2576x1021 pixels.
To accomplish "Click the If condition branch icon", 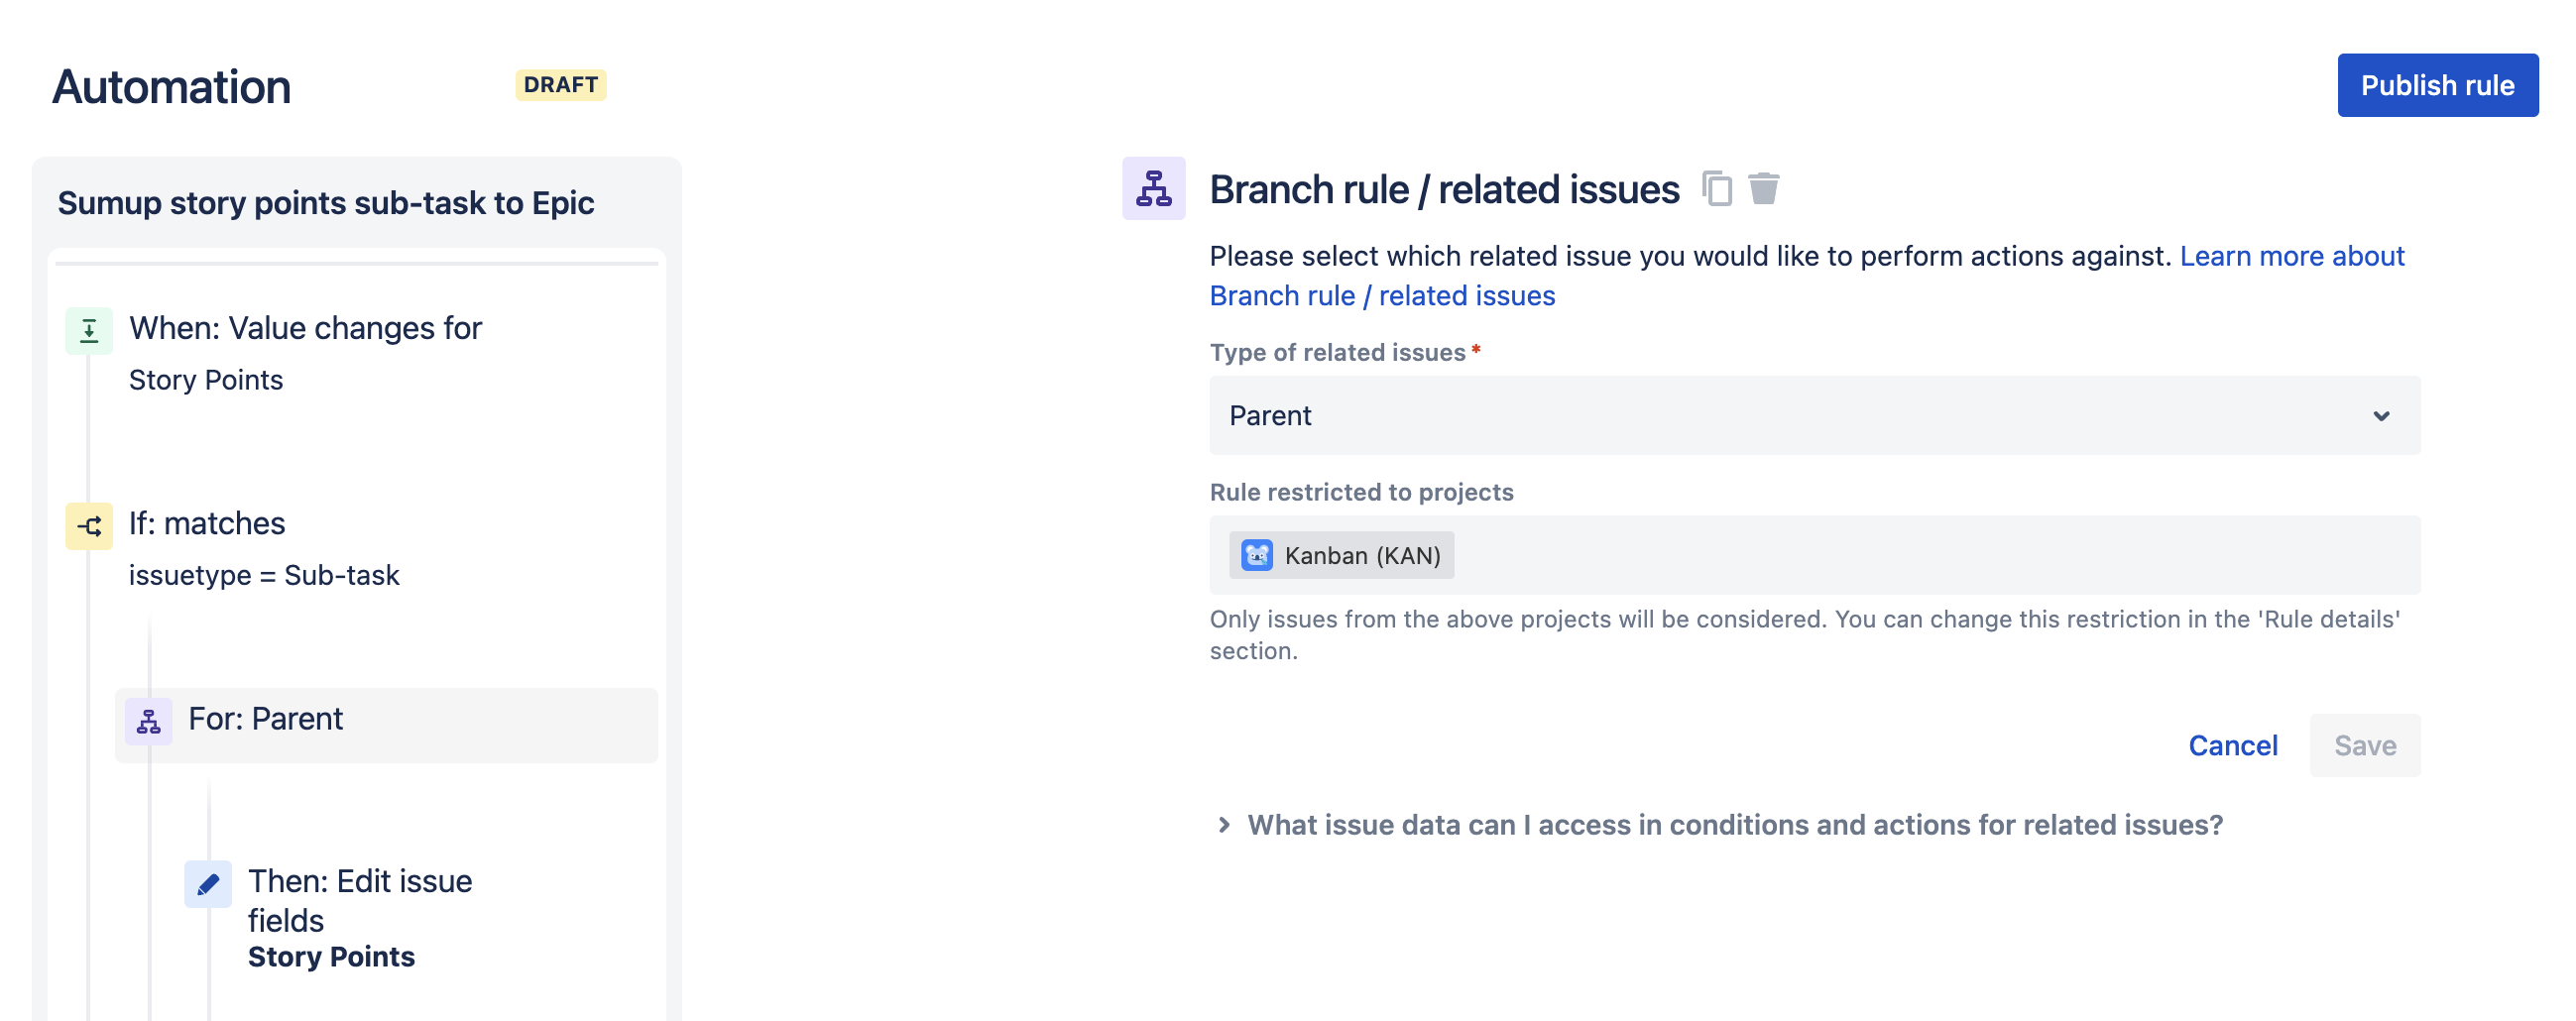I will tap(89, 525).
